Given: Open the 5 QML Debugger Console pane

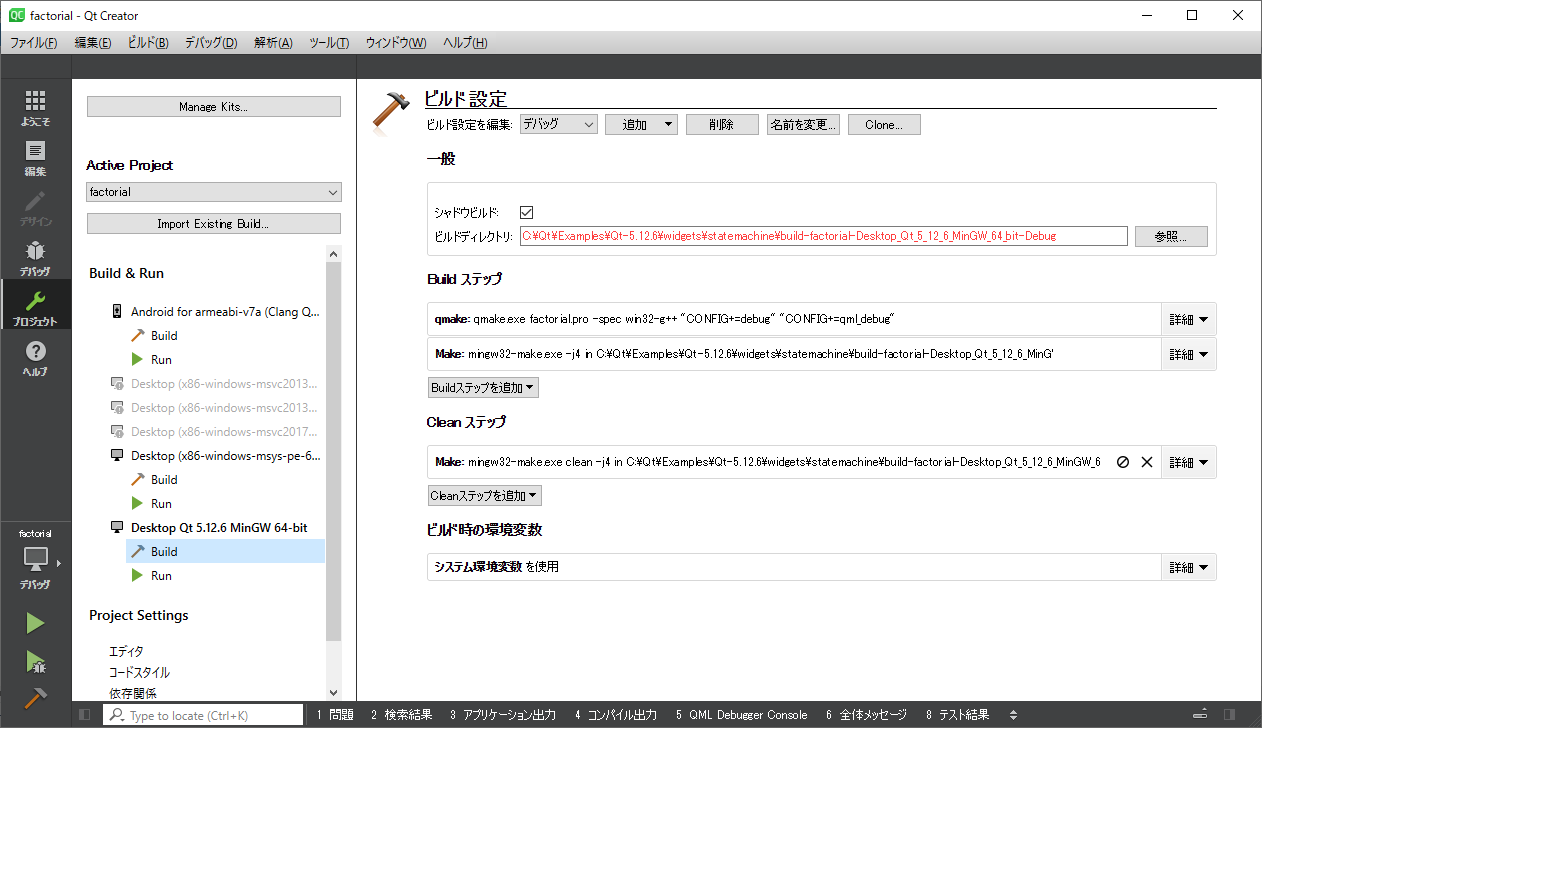Looking at the screenshot, I should 741,715.
